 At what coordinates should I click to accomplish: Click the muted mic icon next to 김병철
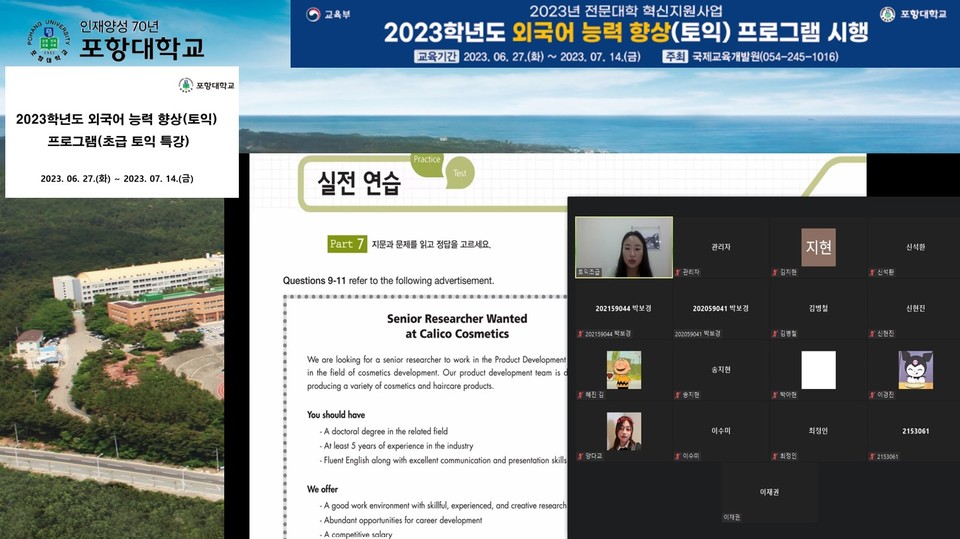click(776, 333)
